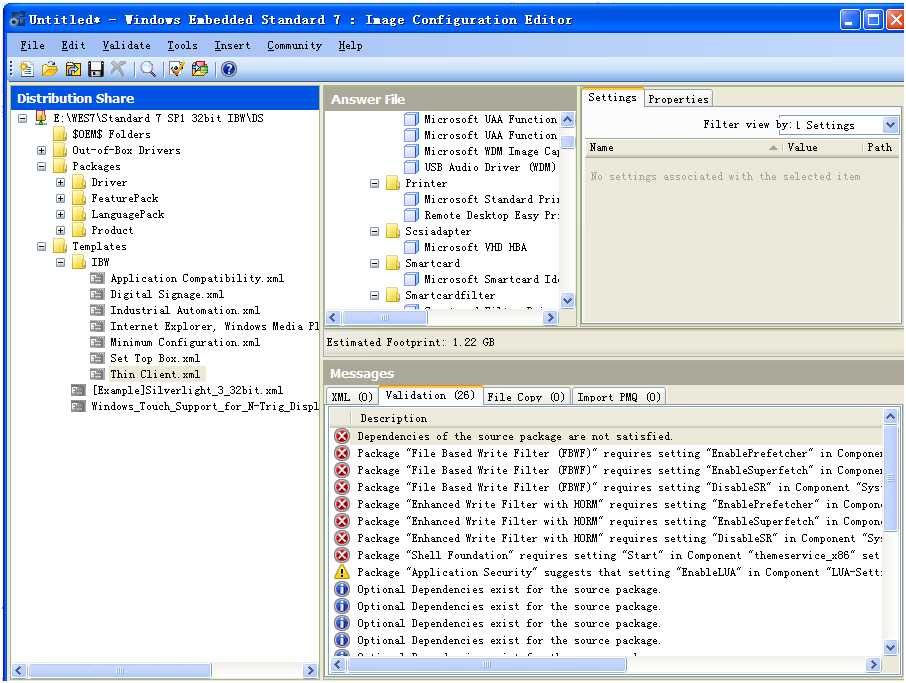
Task: Open the File menu
Action: pyautogui.click(x=32, y=45)
